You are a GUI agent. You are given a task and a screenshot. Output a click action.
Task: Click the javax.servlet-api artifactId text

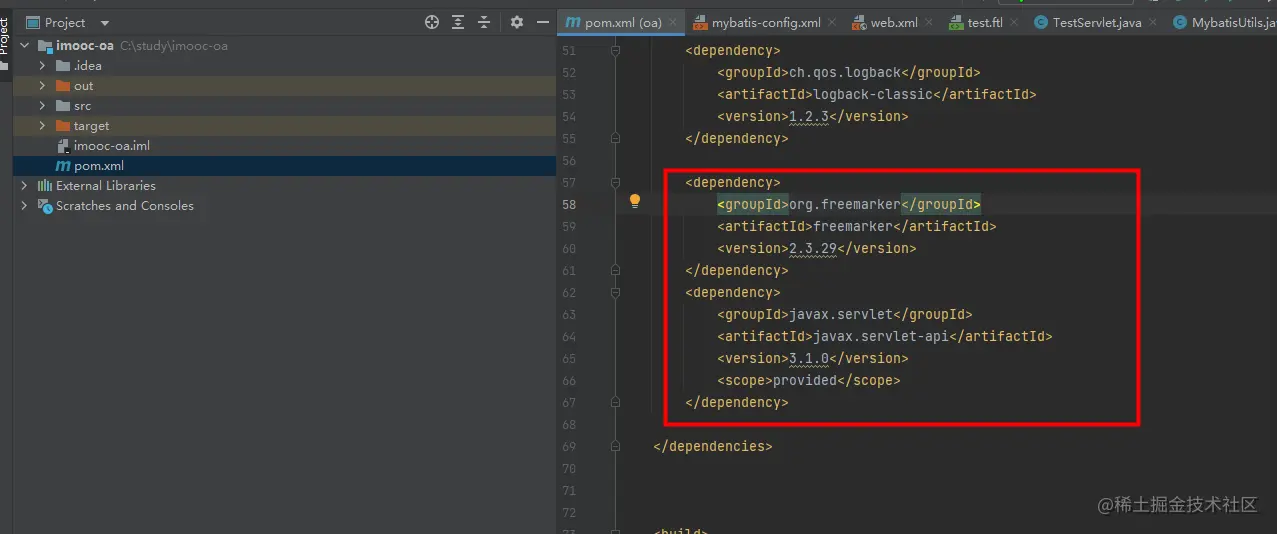(x=881, y=337)
